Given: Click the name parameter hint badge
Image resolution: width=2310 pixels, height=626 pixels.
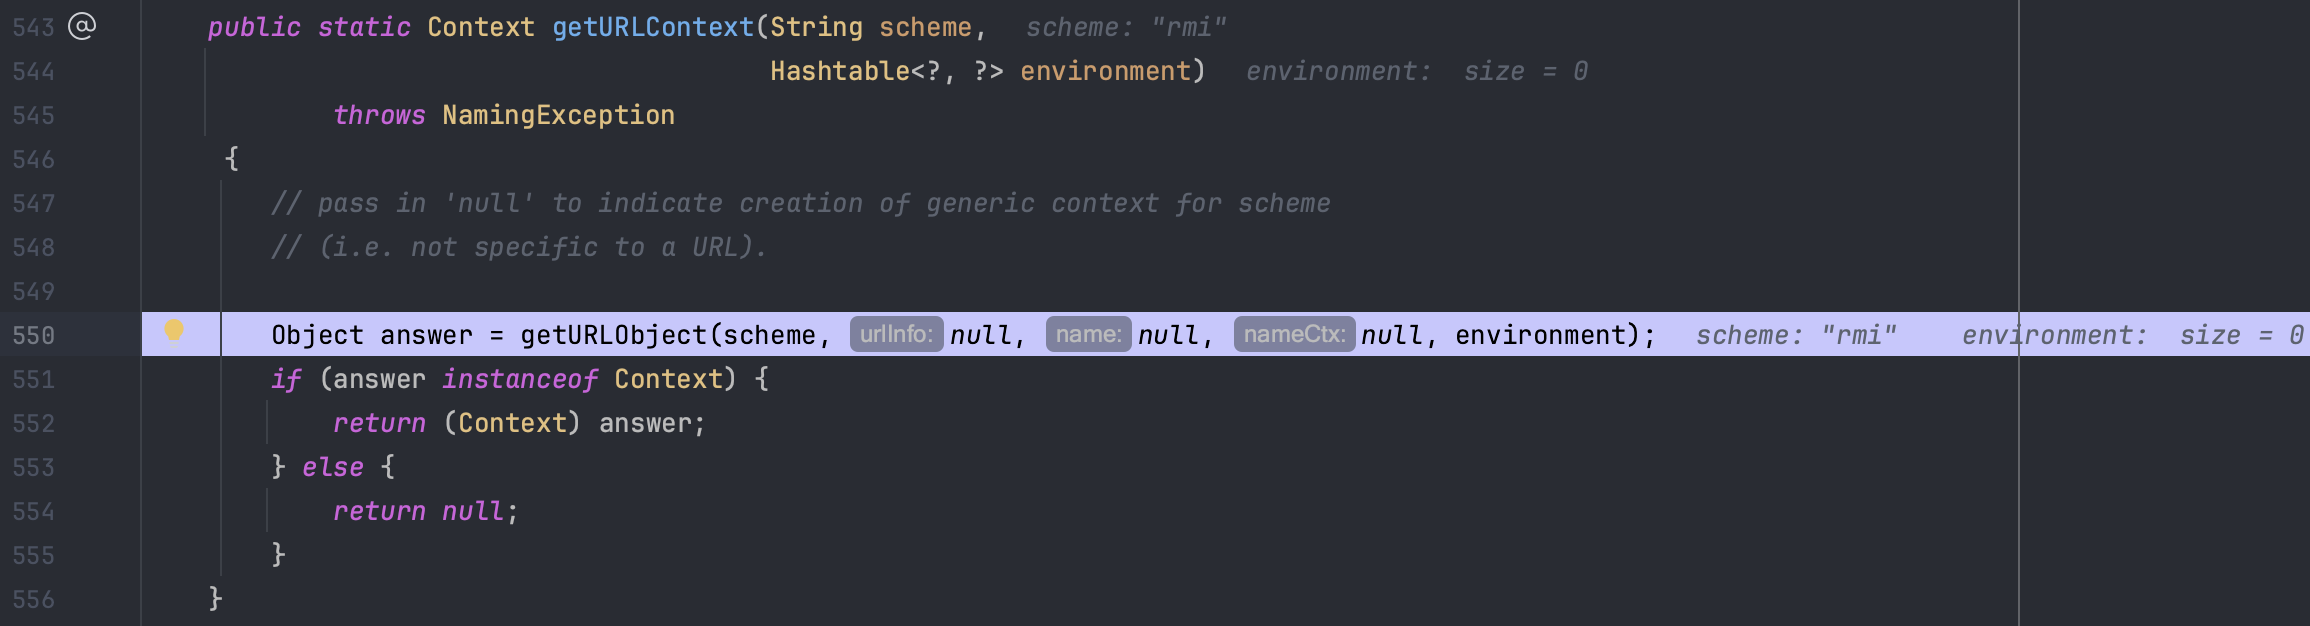Looking at the screenshot, I should coord(1088,334).
